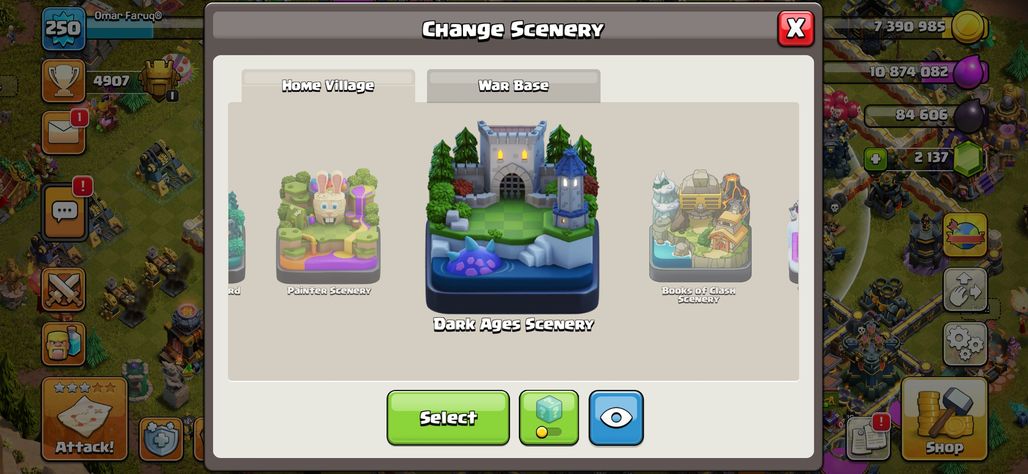Open the shield info icon
Image resolution: width=1028 pixels, height=474 pixels.
click(x=161, y=438)
